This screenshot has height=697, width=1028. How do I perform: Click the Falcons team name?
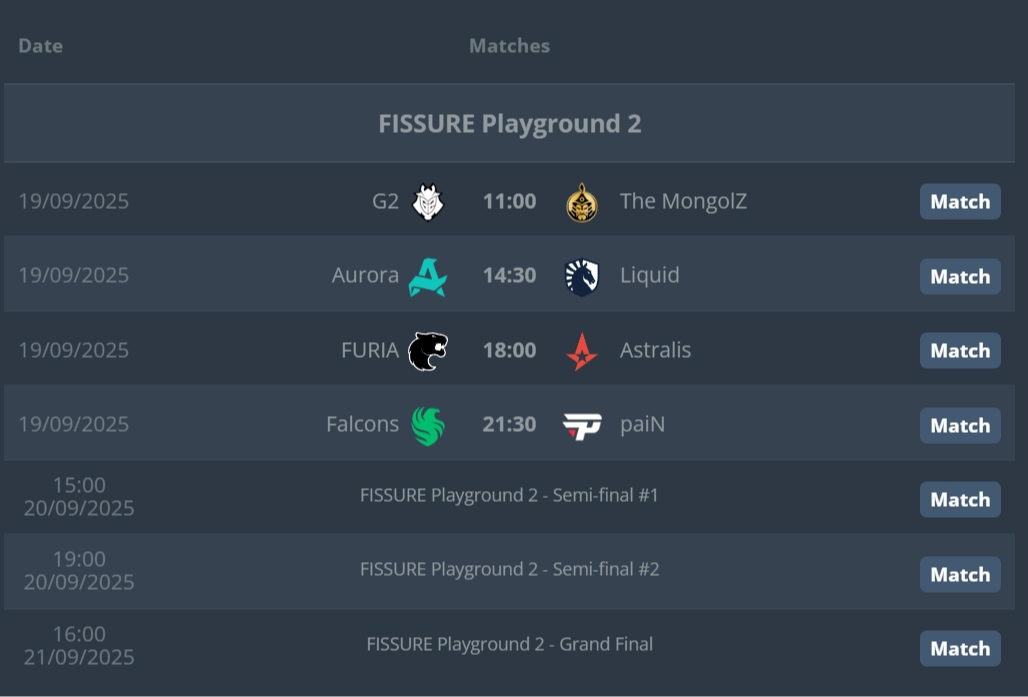[x=362, y=425]
